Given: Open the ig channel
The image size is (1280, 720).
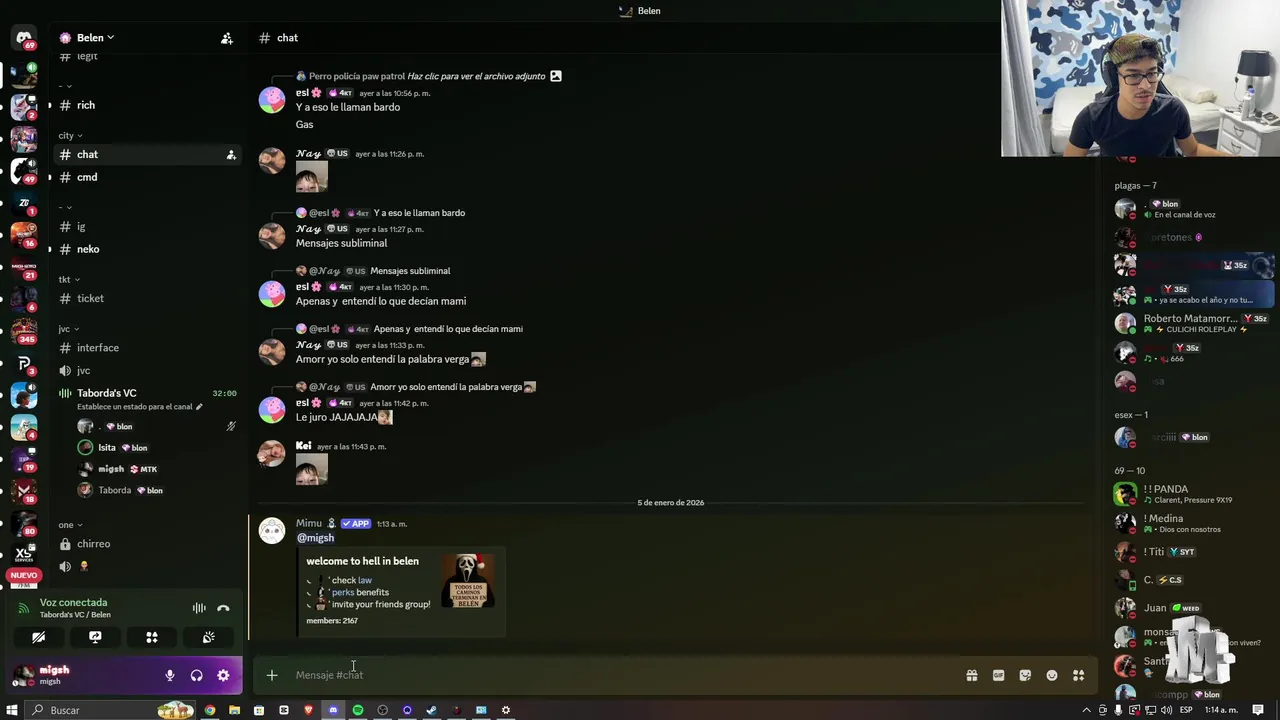Looking at the screenshot, I should pyautogui.click(x=148, y=227).
